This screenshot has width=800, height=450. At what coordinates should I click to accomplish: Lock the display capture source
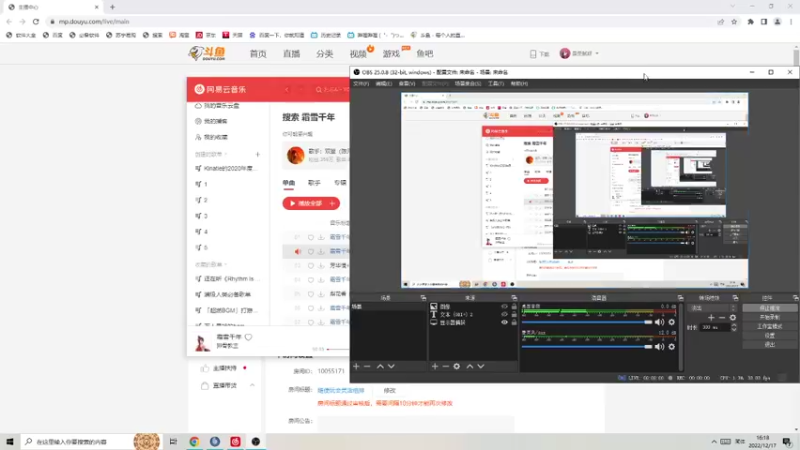[514, 322]
